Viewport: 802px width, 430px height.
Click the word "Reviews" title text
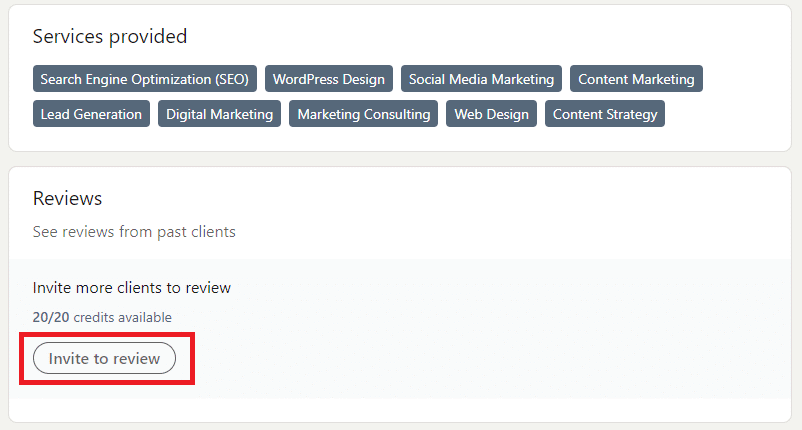[x=68, y=198]
